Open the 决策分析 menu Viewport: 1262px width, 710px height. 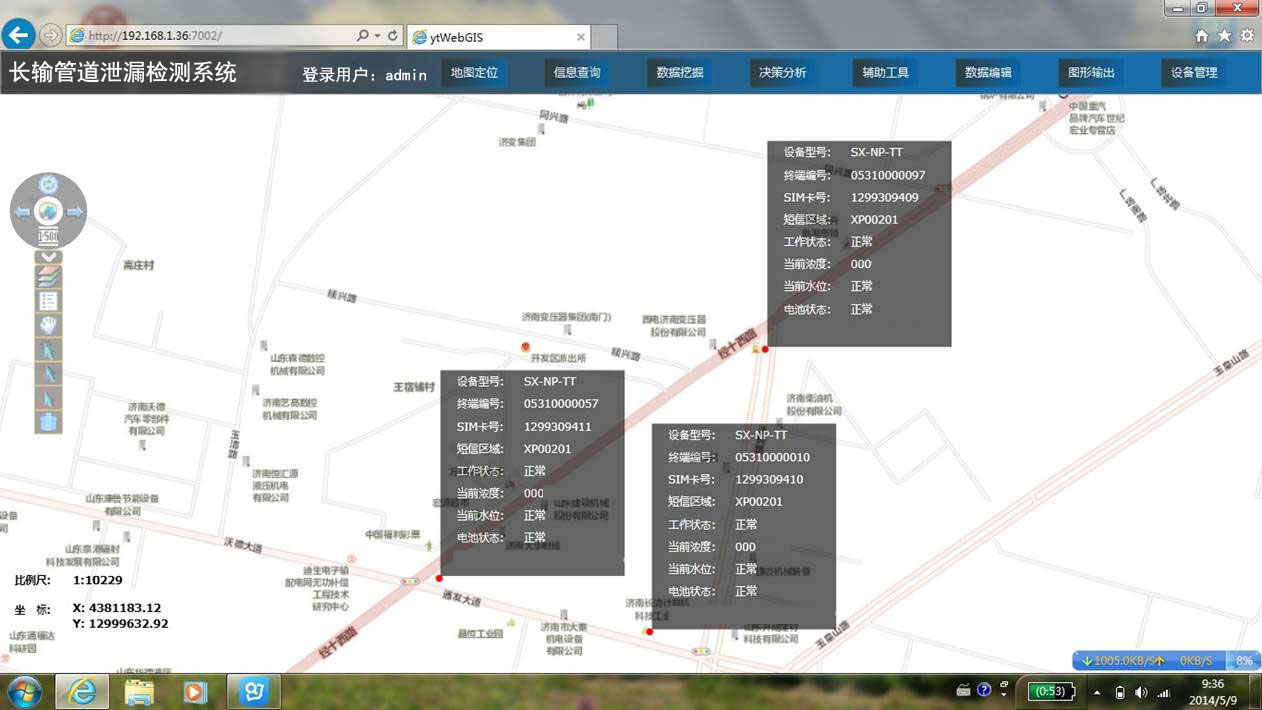pyautogui.click(x=783, y=73)
